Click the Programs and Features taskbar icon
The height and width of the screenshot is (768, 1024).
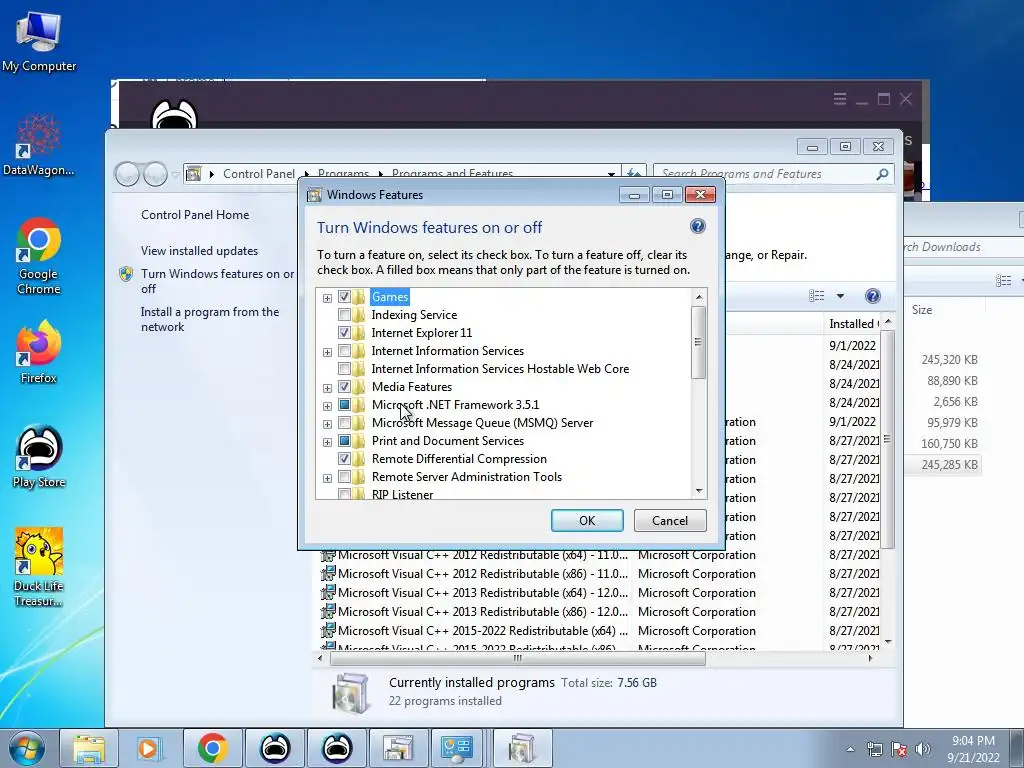point(522,748)
